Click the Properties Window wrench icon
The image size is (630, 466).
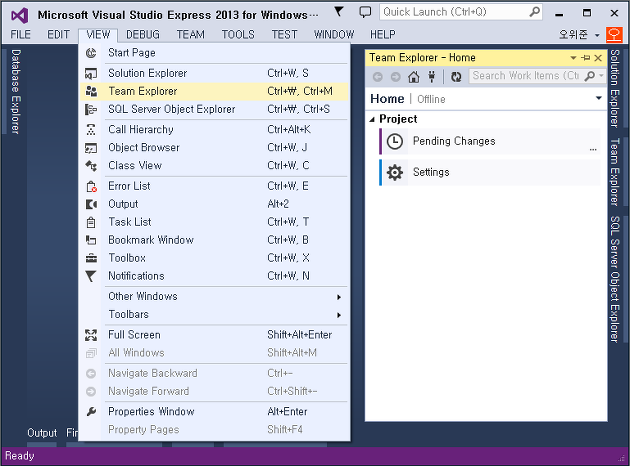coord(91,412)
